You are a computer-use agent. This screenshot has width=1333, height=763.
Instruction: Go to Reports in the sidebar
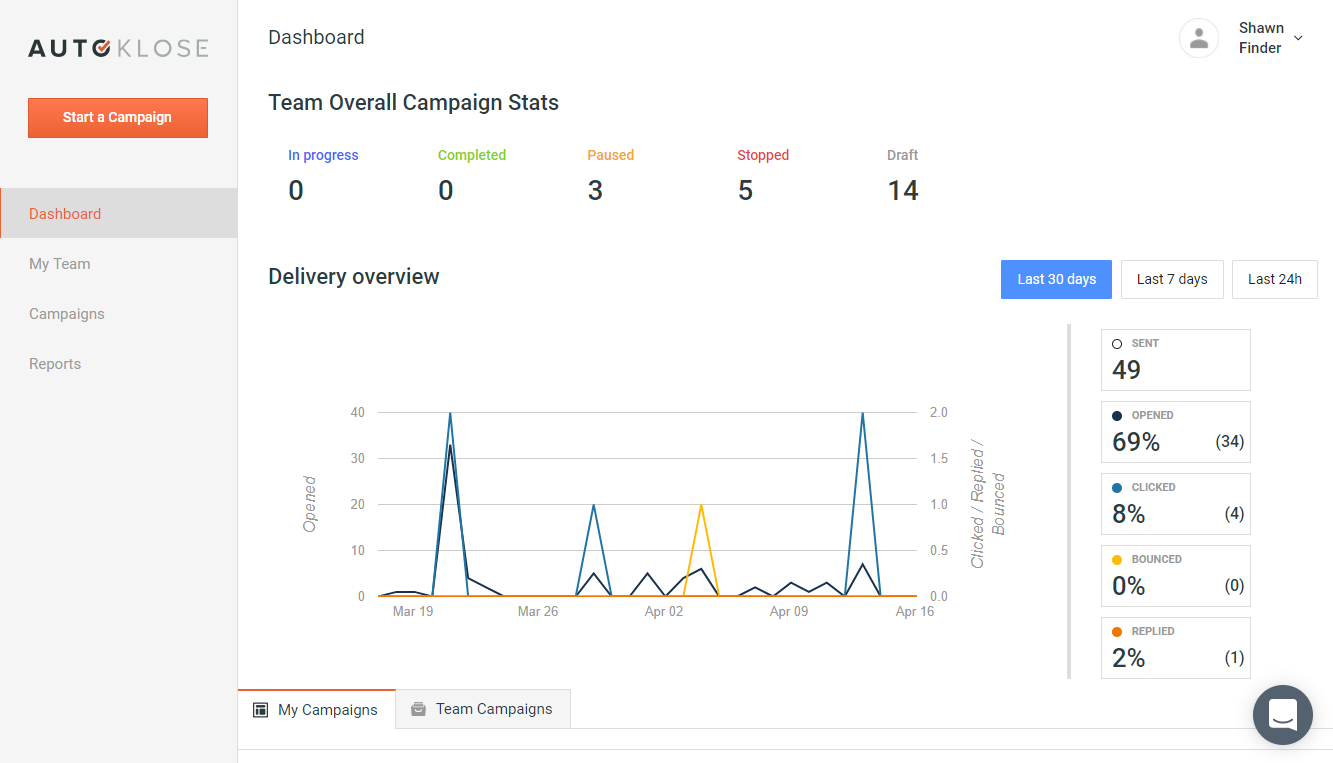(55, 364)
